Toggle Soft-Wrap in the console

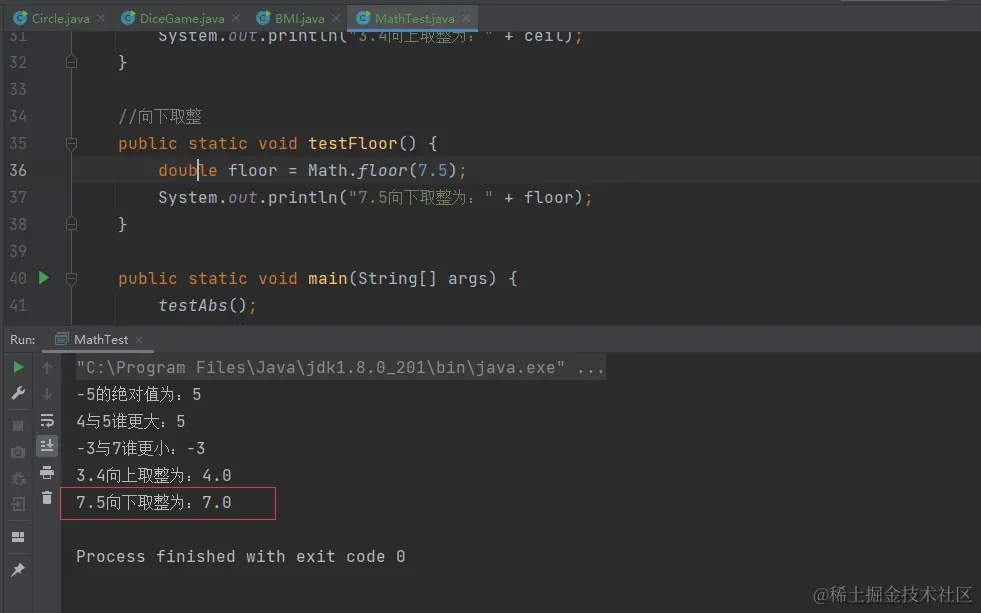pos(47,420)
